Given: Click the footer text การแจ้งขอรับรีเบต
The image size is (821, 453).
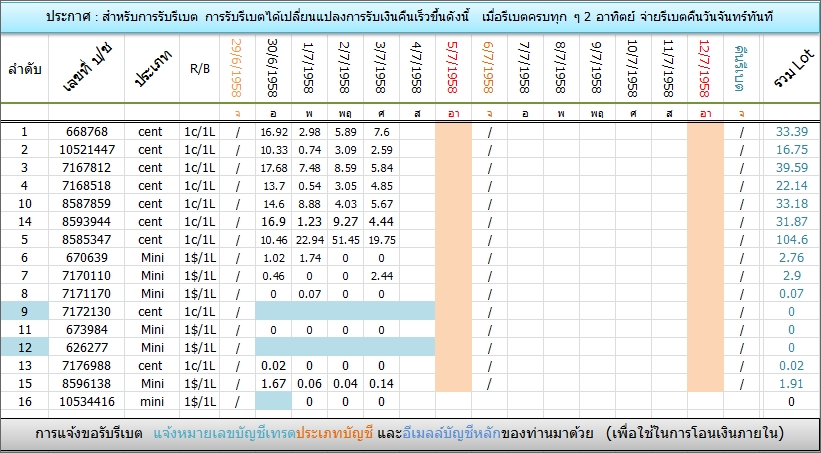Looking at the screenshot, I should (88, 434).
